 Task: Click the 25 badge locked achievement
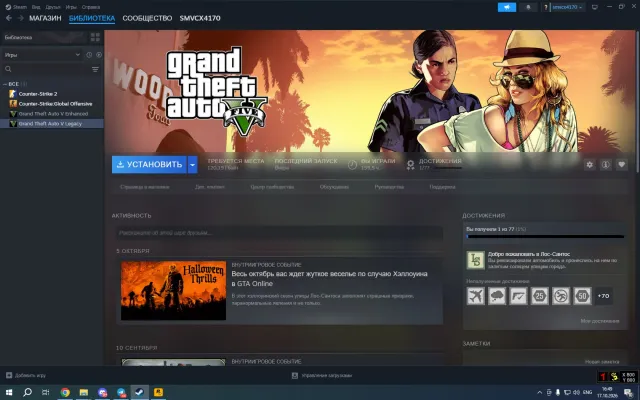click(539, 296)
